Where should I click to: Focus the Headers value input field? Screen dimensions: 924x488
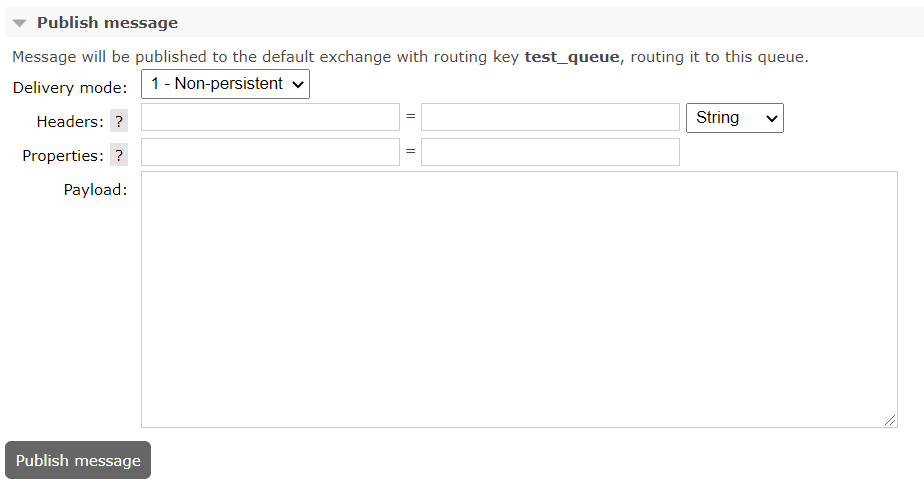(x=550, y=117)
